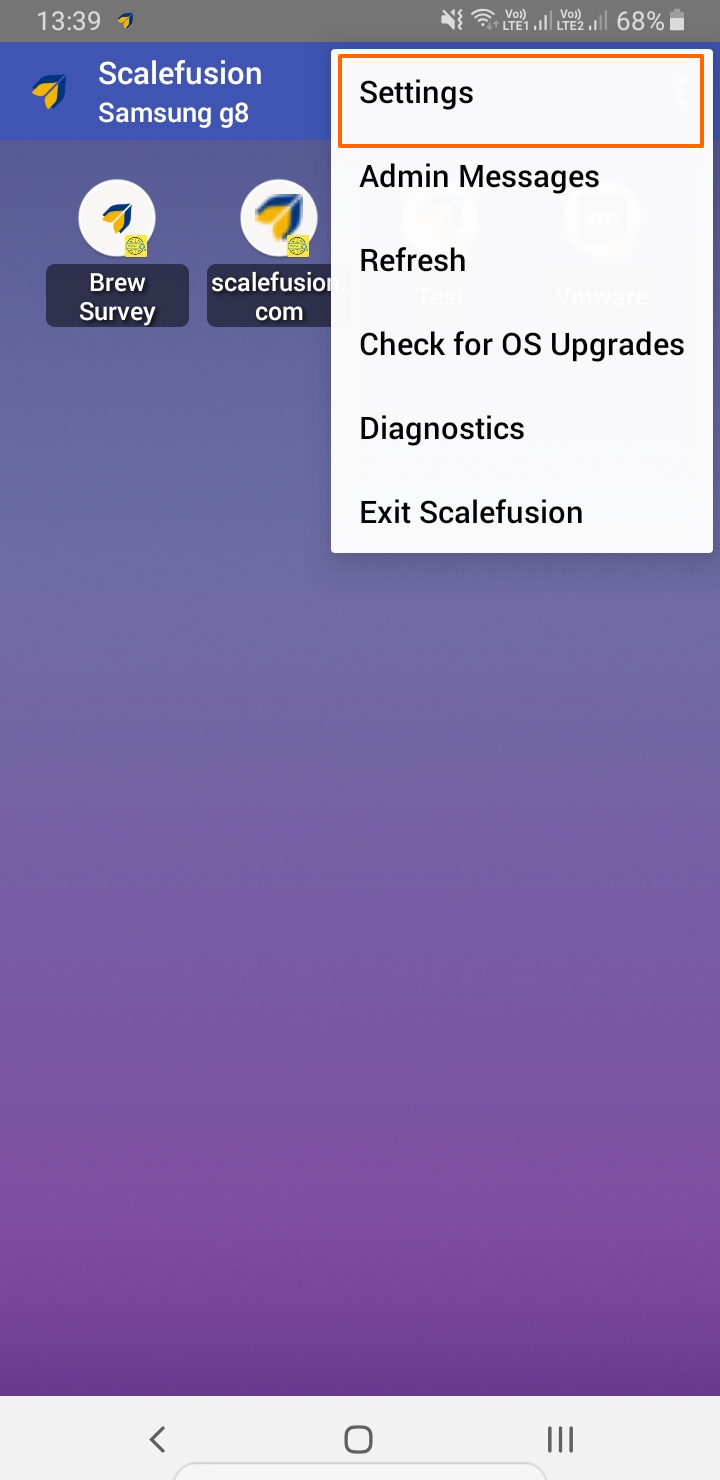Tap the muted sound status icon
Screen dimensions: 720x1480
452,20
